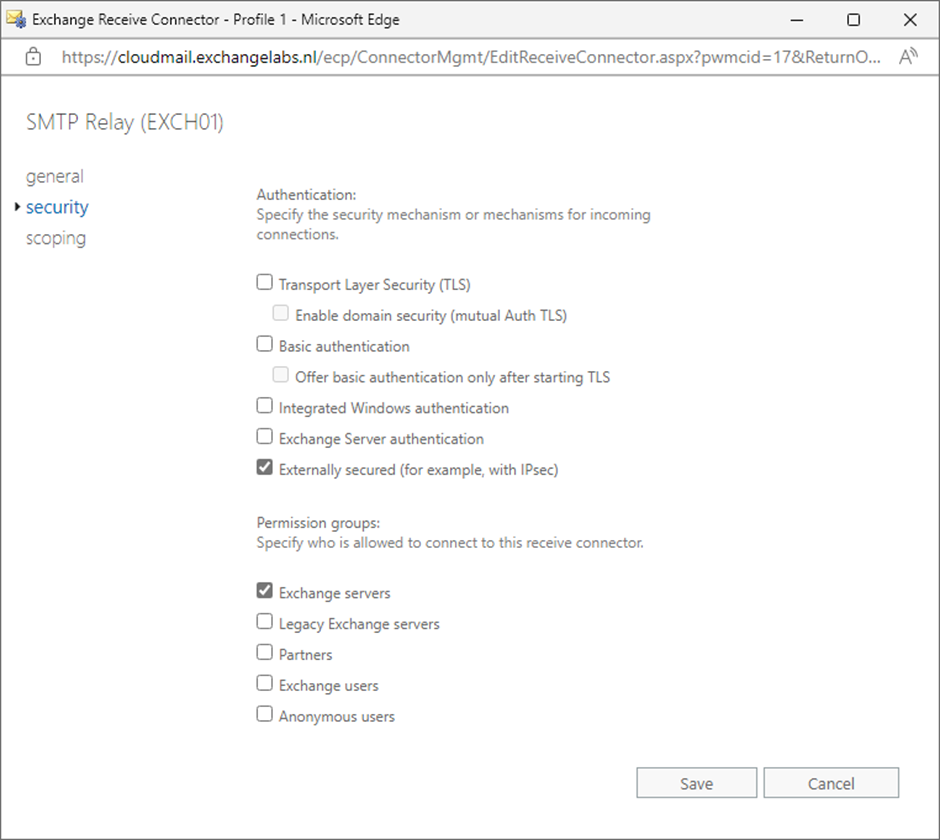This screenshot has height=840, width=940.
Task: Maximize the Edge window
Action: coord(854,20)
